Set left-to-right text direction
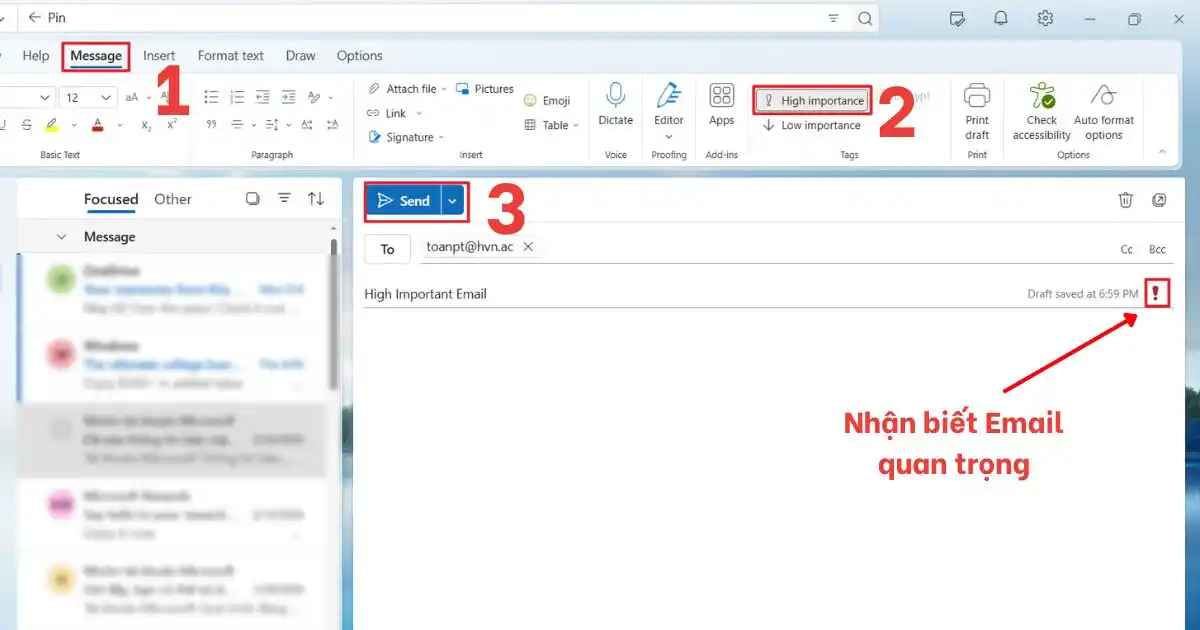1200x630 pixels. [x=309, y=125]
